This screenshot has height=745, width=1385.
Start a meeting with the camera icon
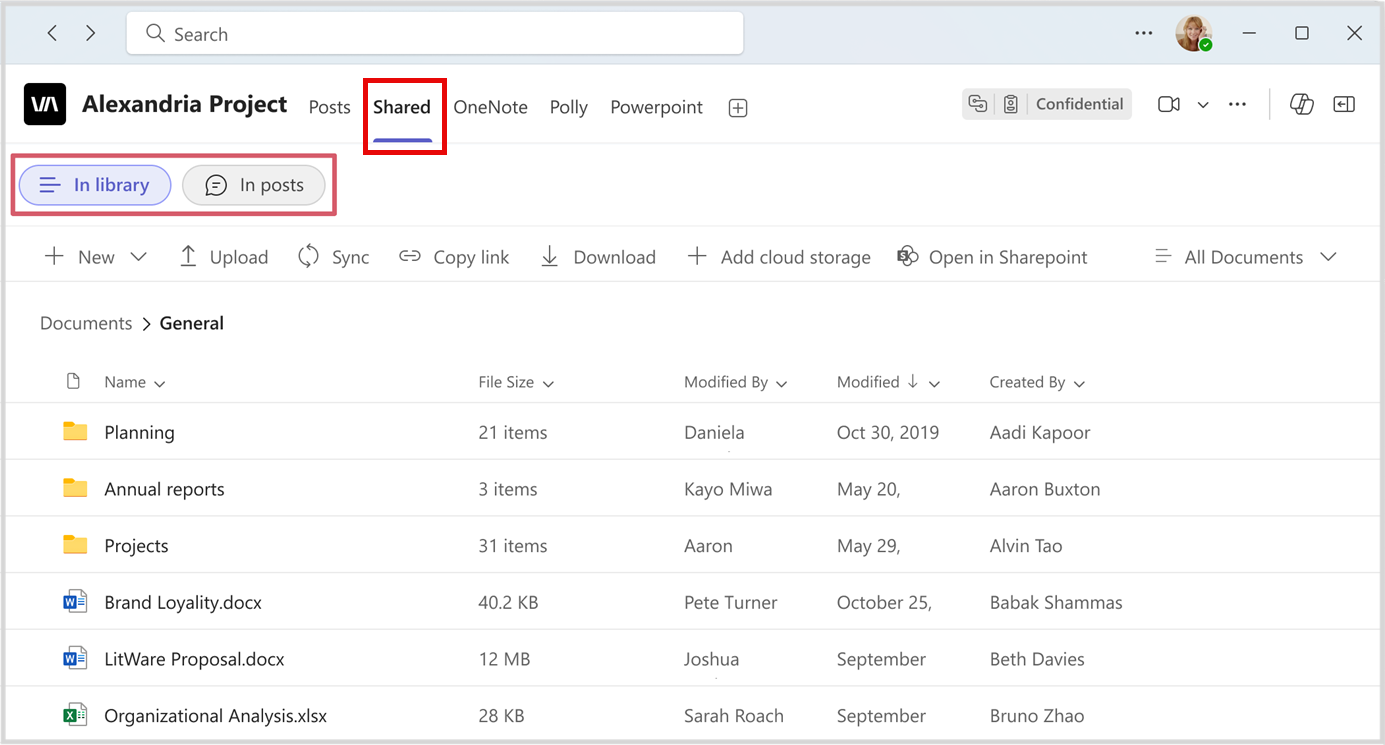pyautogui.click(x=1168, y=104)
